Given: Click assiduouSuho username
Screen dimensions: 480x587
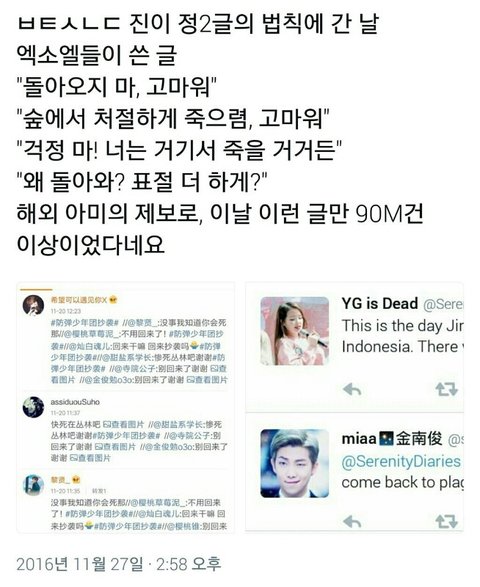Looking at the screenshot, I should (75, 402).
